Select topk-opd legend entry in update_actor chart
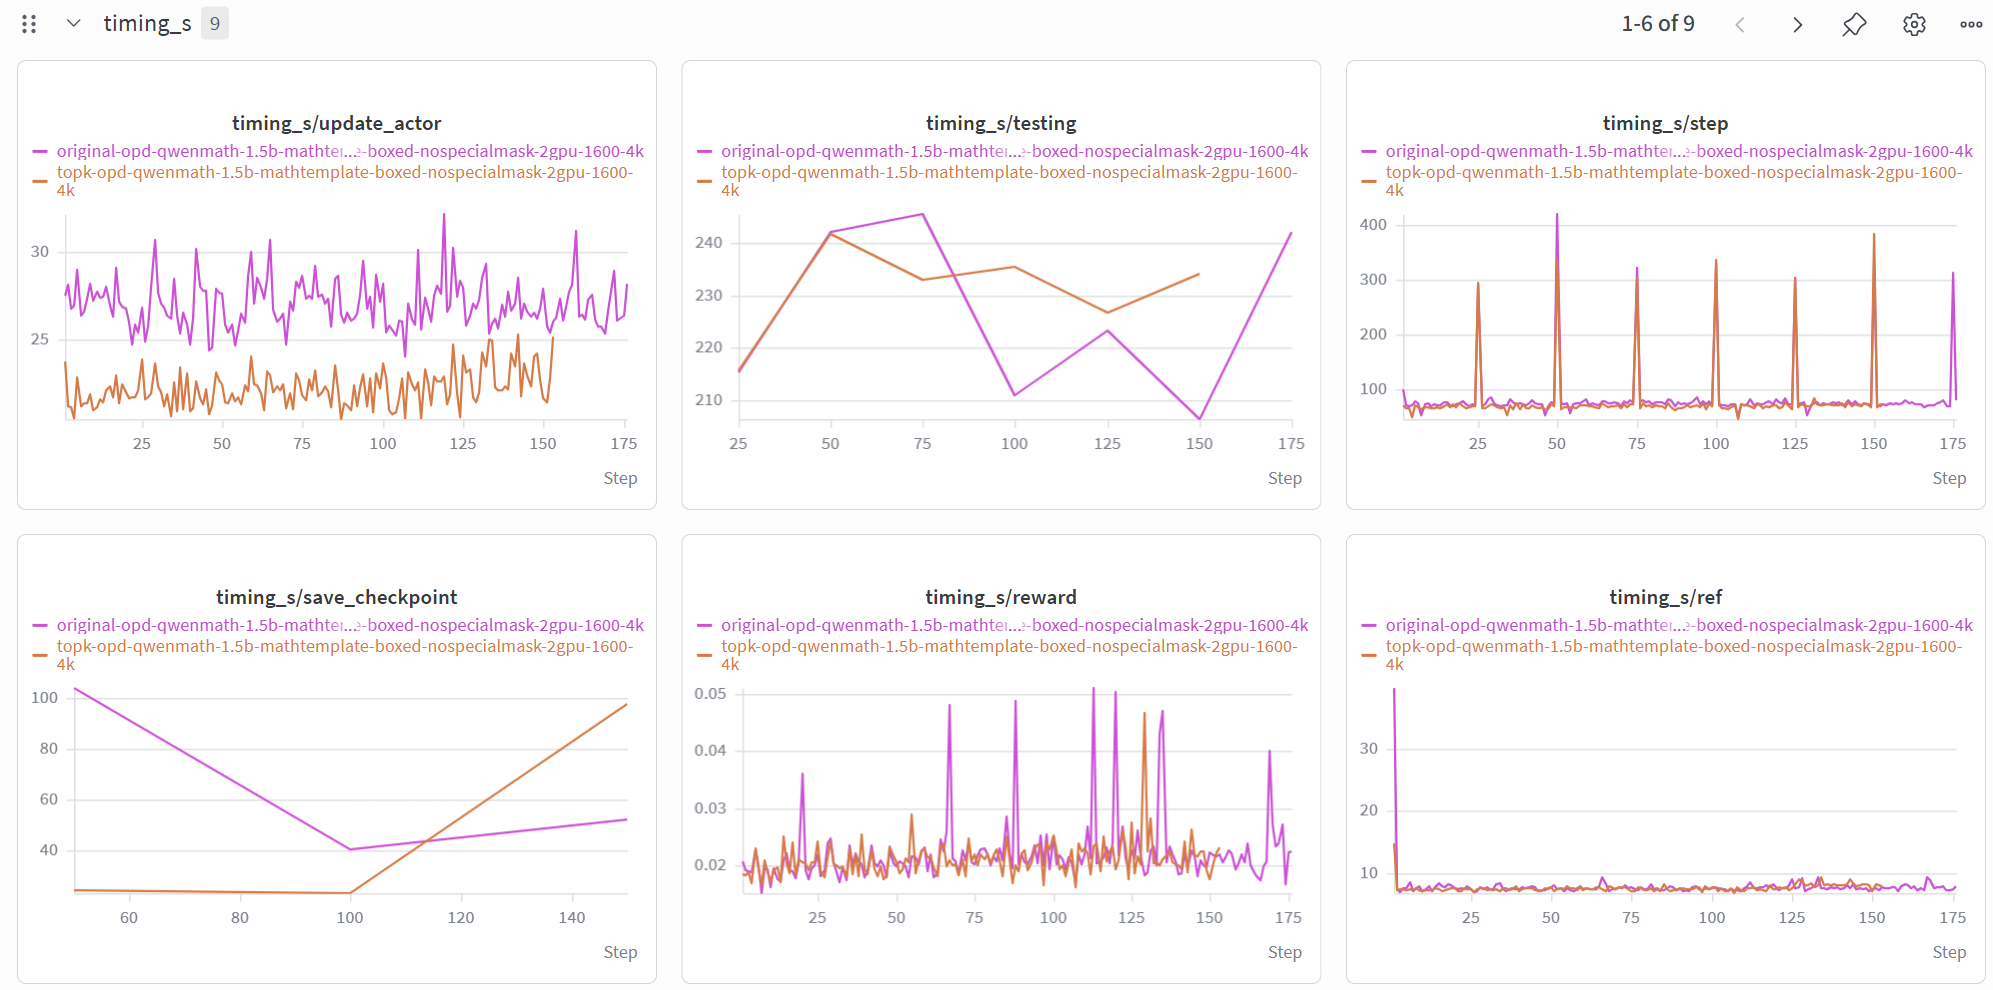The image size is (1993, 990). click(345, 181)
